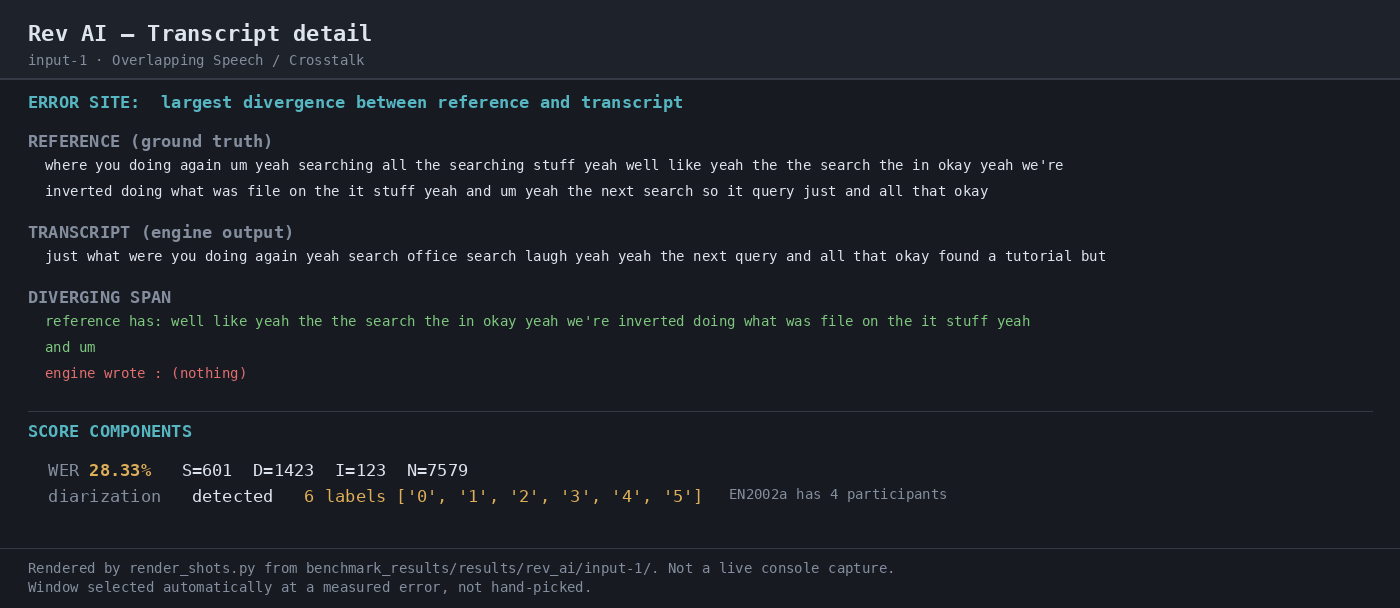Click green line starting 'reference has: well like'
Screen dimensions: 1400x608
[537, 322]
